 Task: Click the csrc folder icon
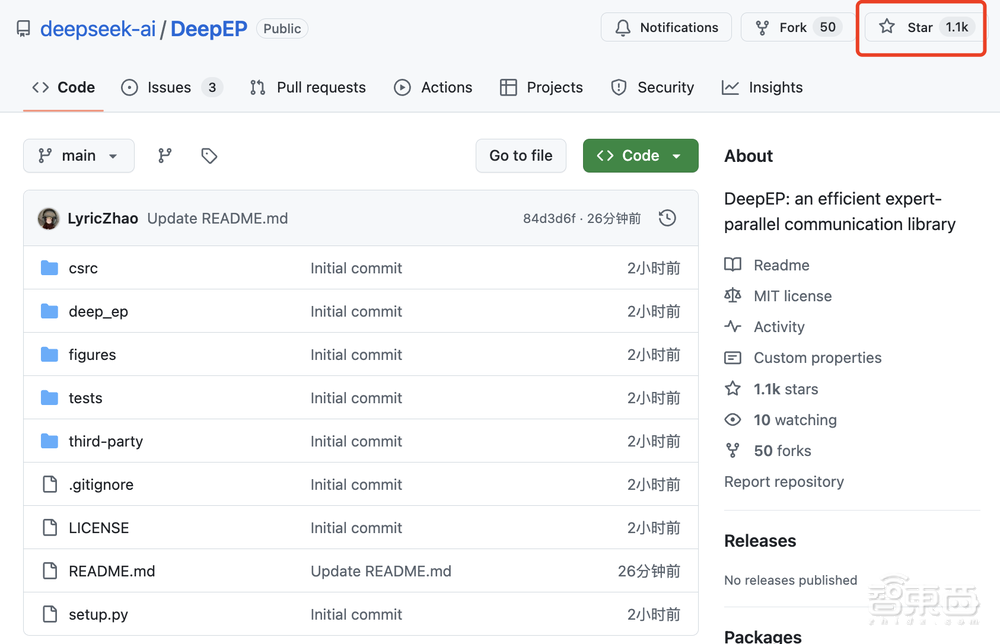pyautogui.click(x=50, y=268)
